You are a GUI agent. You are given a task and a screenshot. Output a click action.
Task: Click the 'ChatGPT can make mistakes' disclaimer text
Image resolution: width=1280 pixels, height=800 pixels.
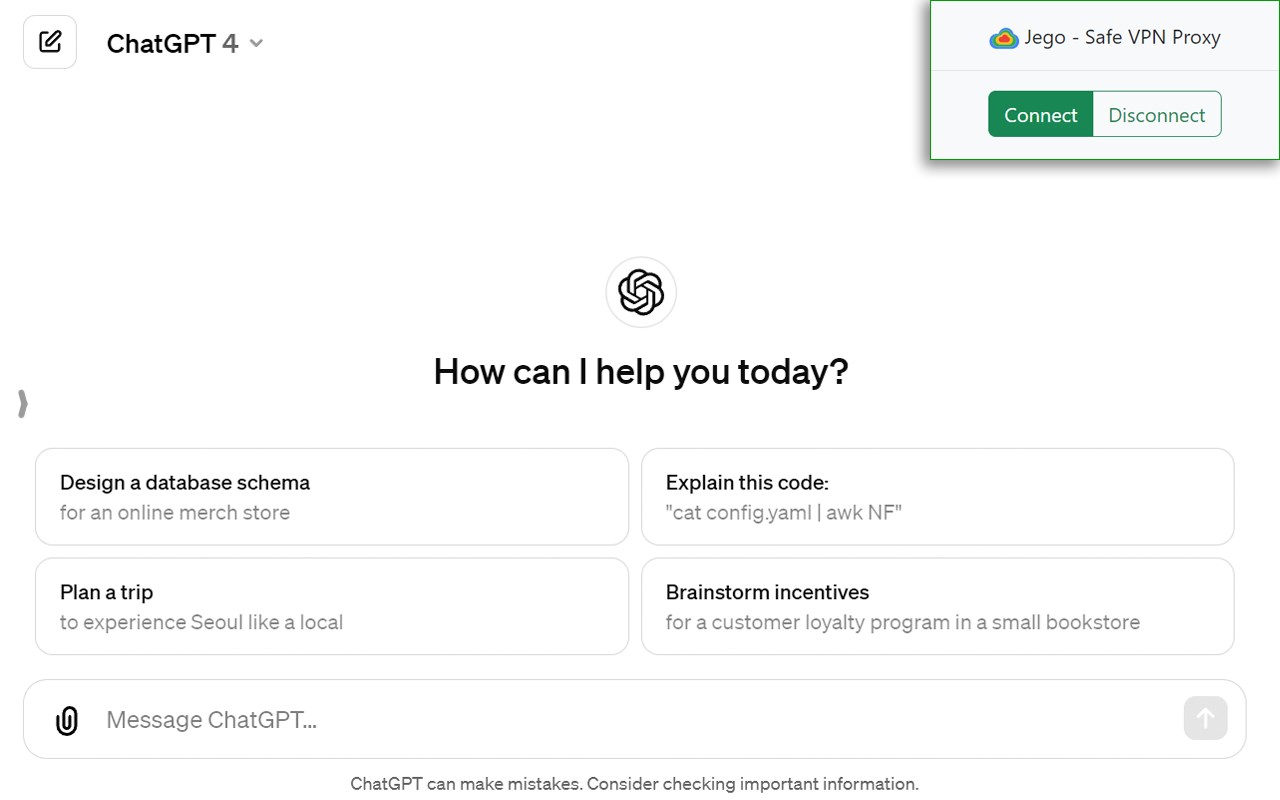pos(634,784)
